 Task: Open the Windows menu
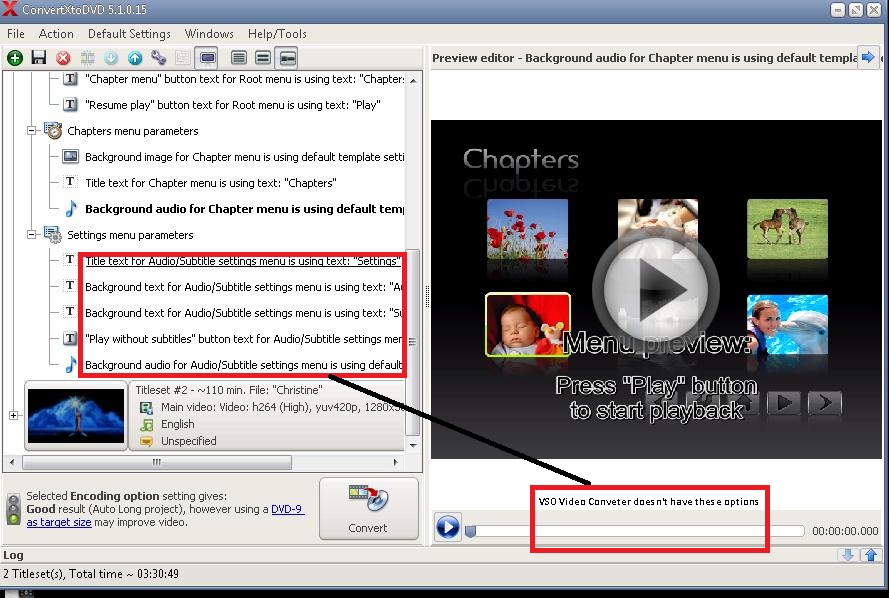209,34
